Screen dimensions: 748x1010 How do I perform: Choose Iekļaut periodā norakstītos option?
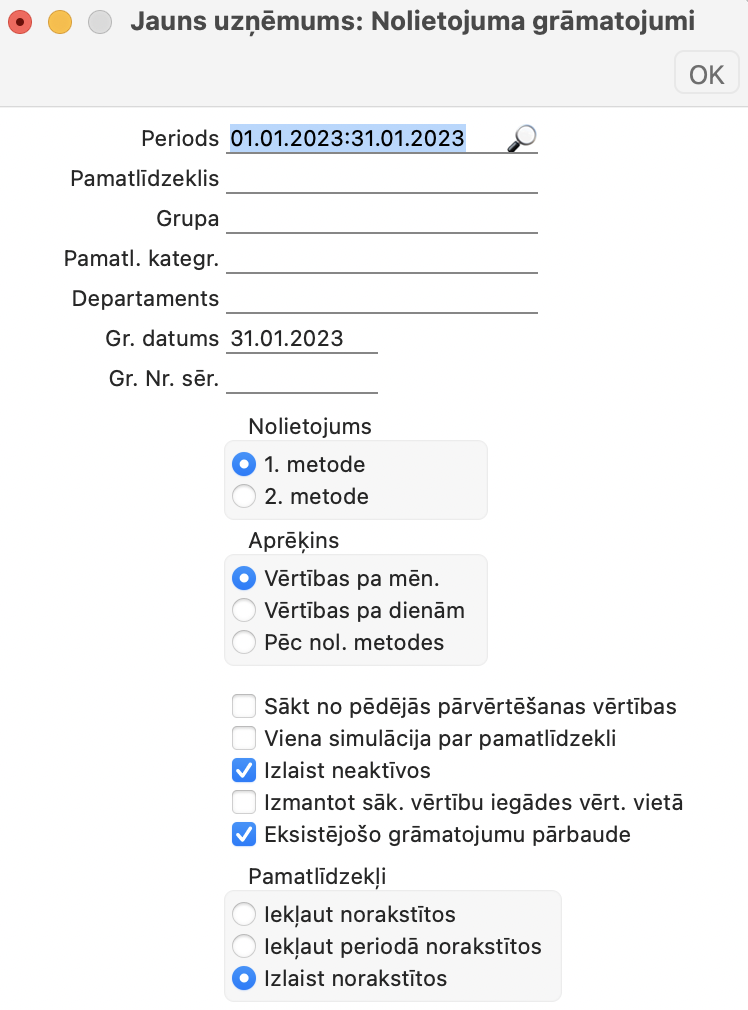[243, 946]
